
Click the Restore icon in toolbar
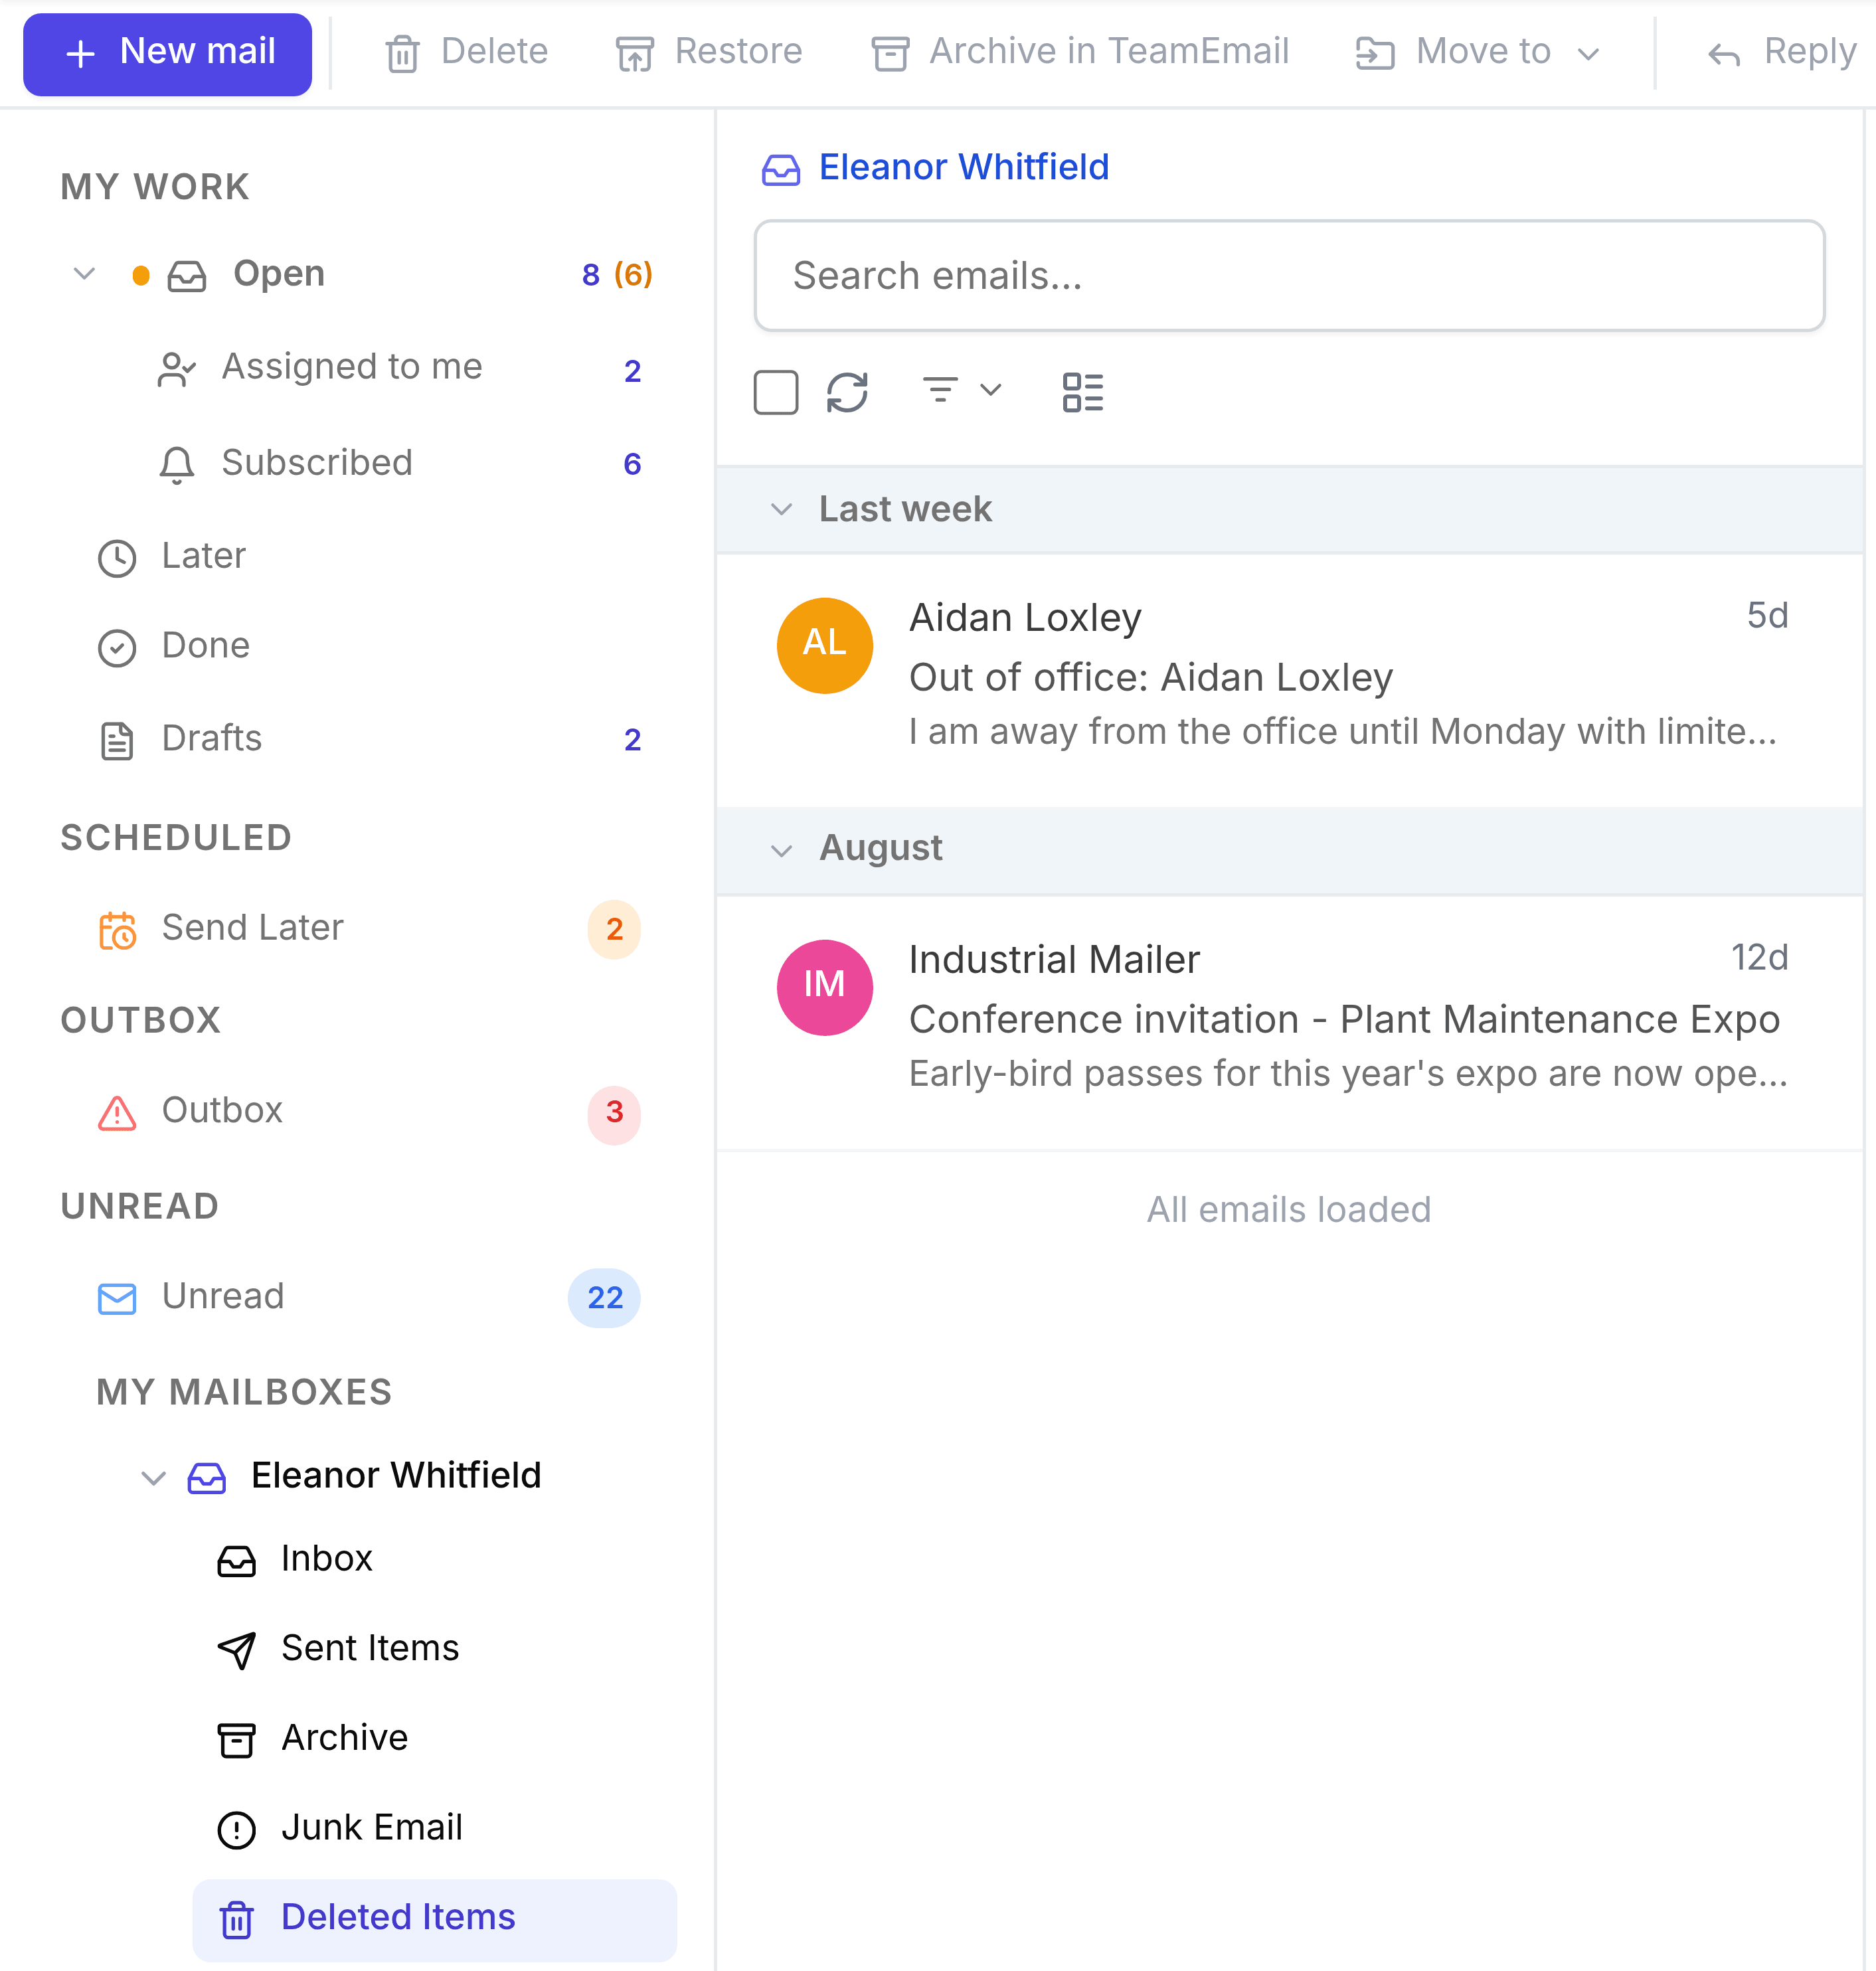635,53
